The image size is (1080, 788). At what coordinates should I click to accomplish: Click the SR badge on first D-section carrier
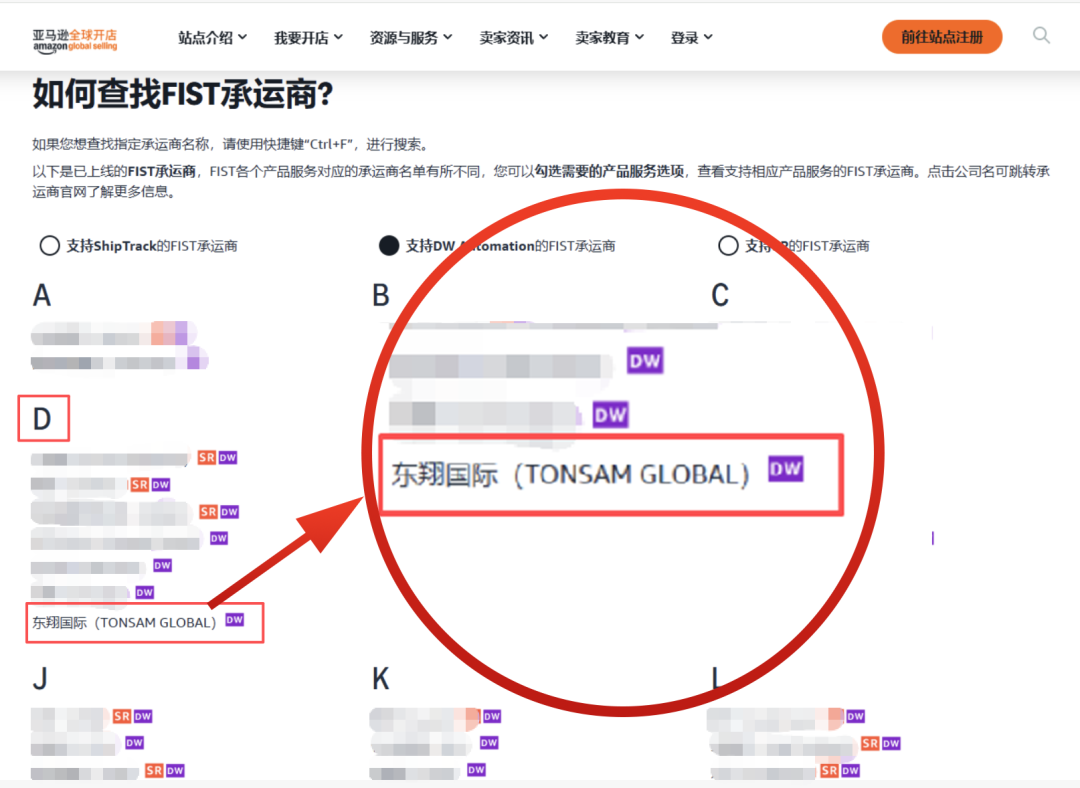pos(207,457)
